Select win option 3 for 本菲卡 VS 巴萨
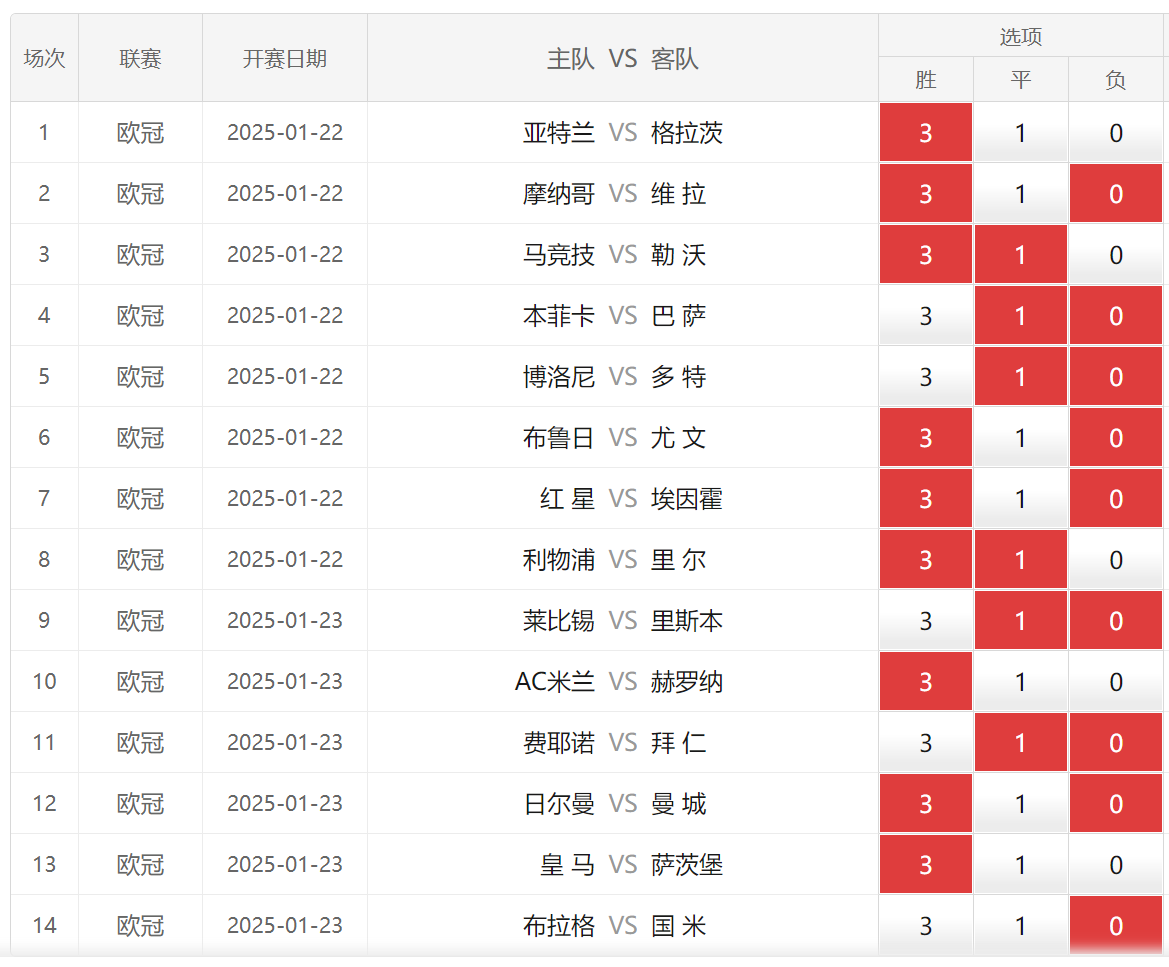This screenshot has width=1169, height=967. [x=925, y=316]
